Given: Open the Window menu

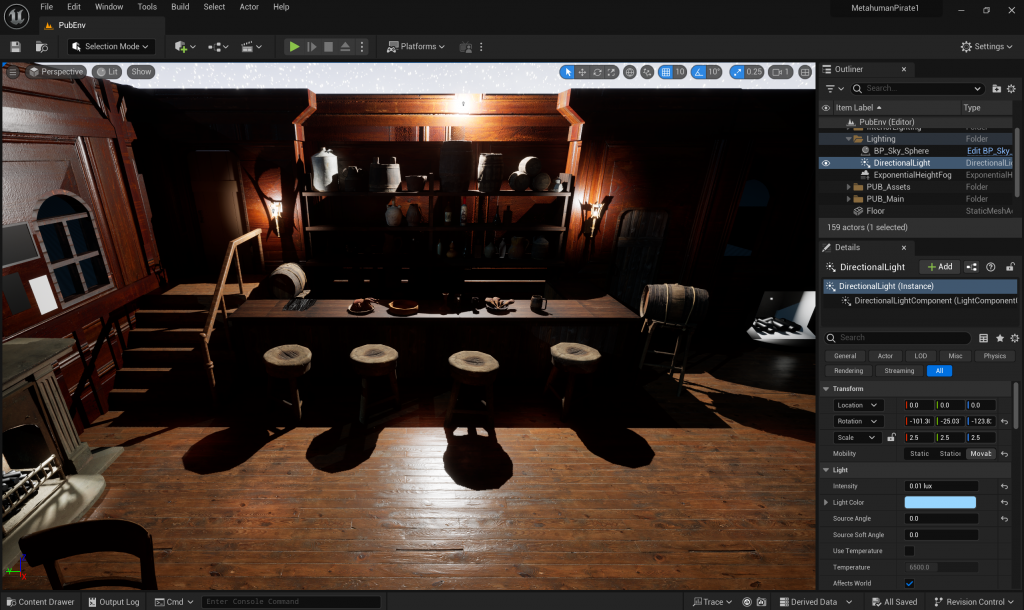Looking at the screenshot, I should (x=109, y=7).
